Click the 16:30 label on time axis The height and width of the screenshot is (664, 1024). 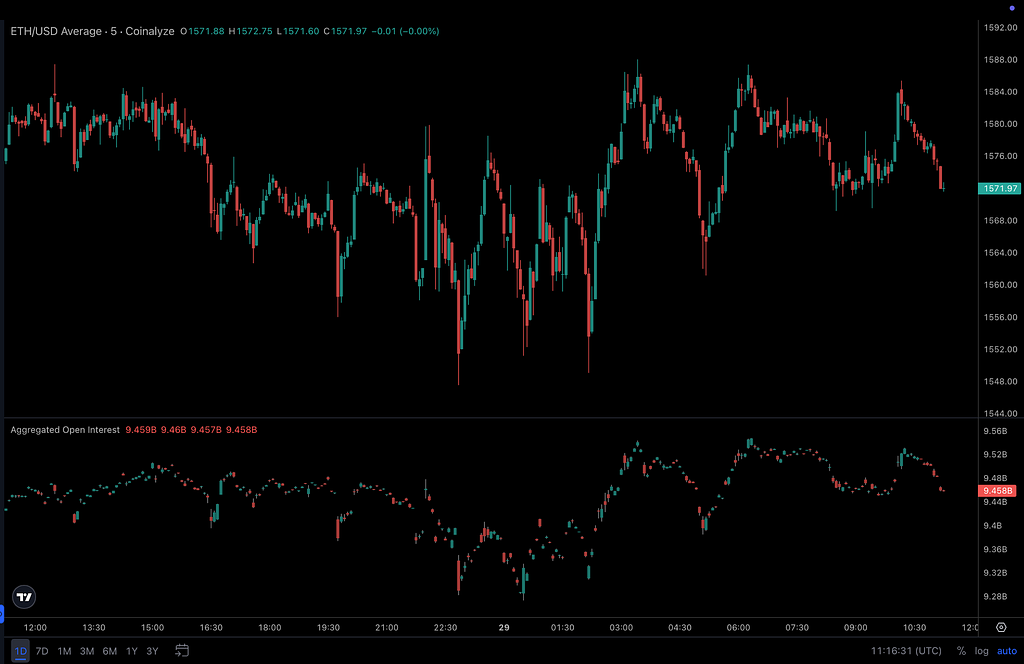click(211, 627)
